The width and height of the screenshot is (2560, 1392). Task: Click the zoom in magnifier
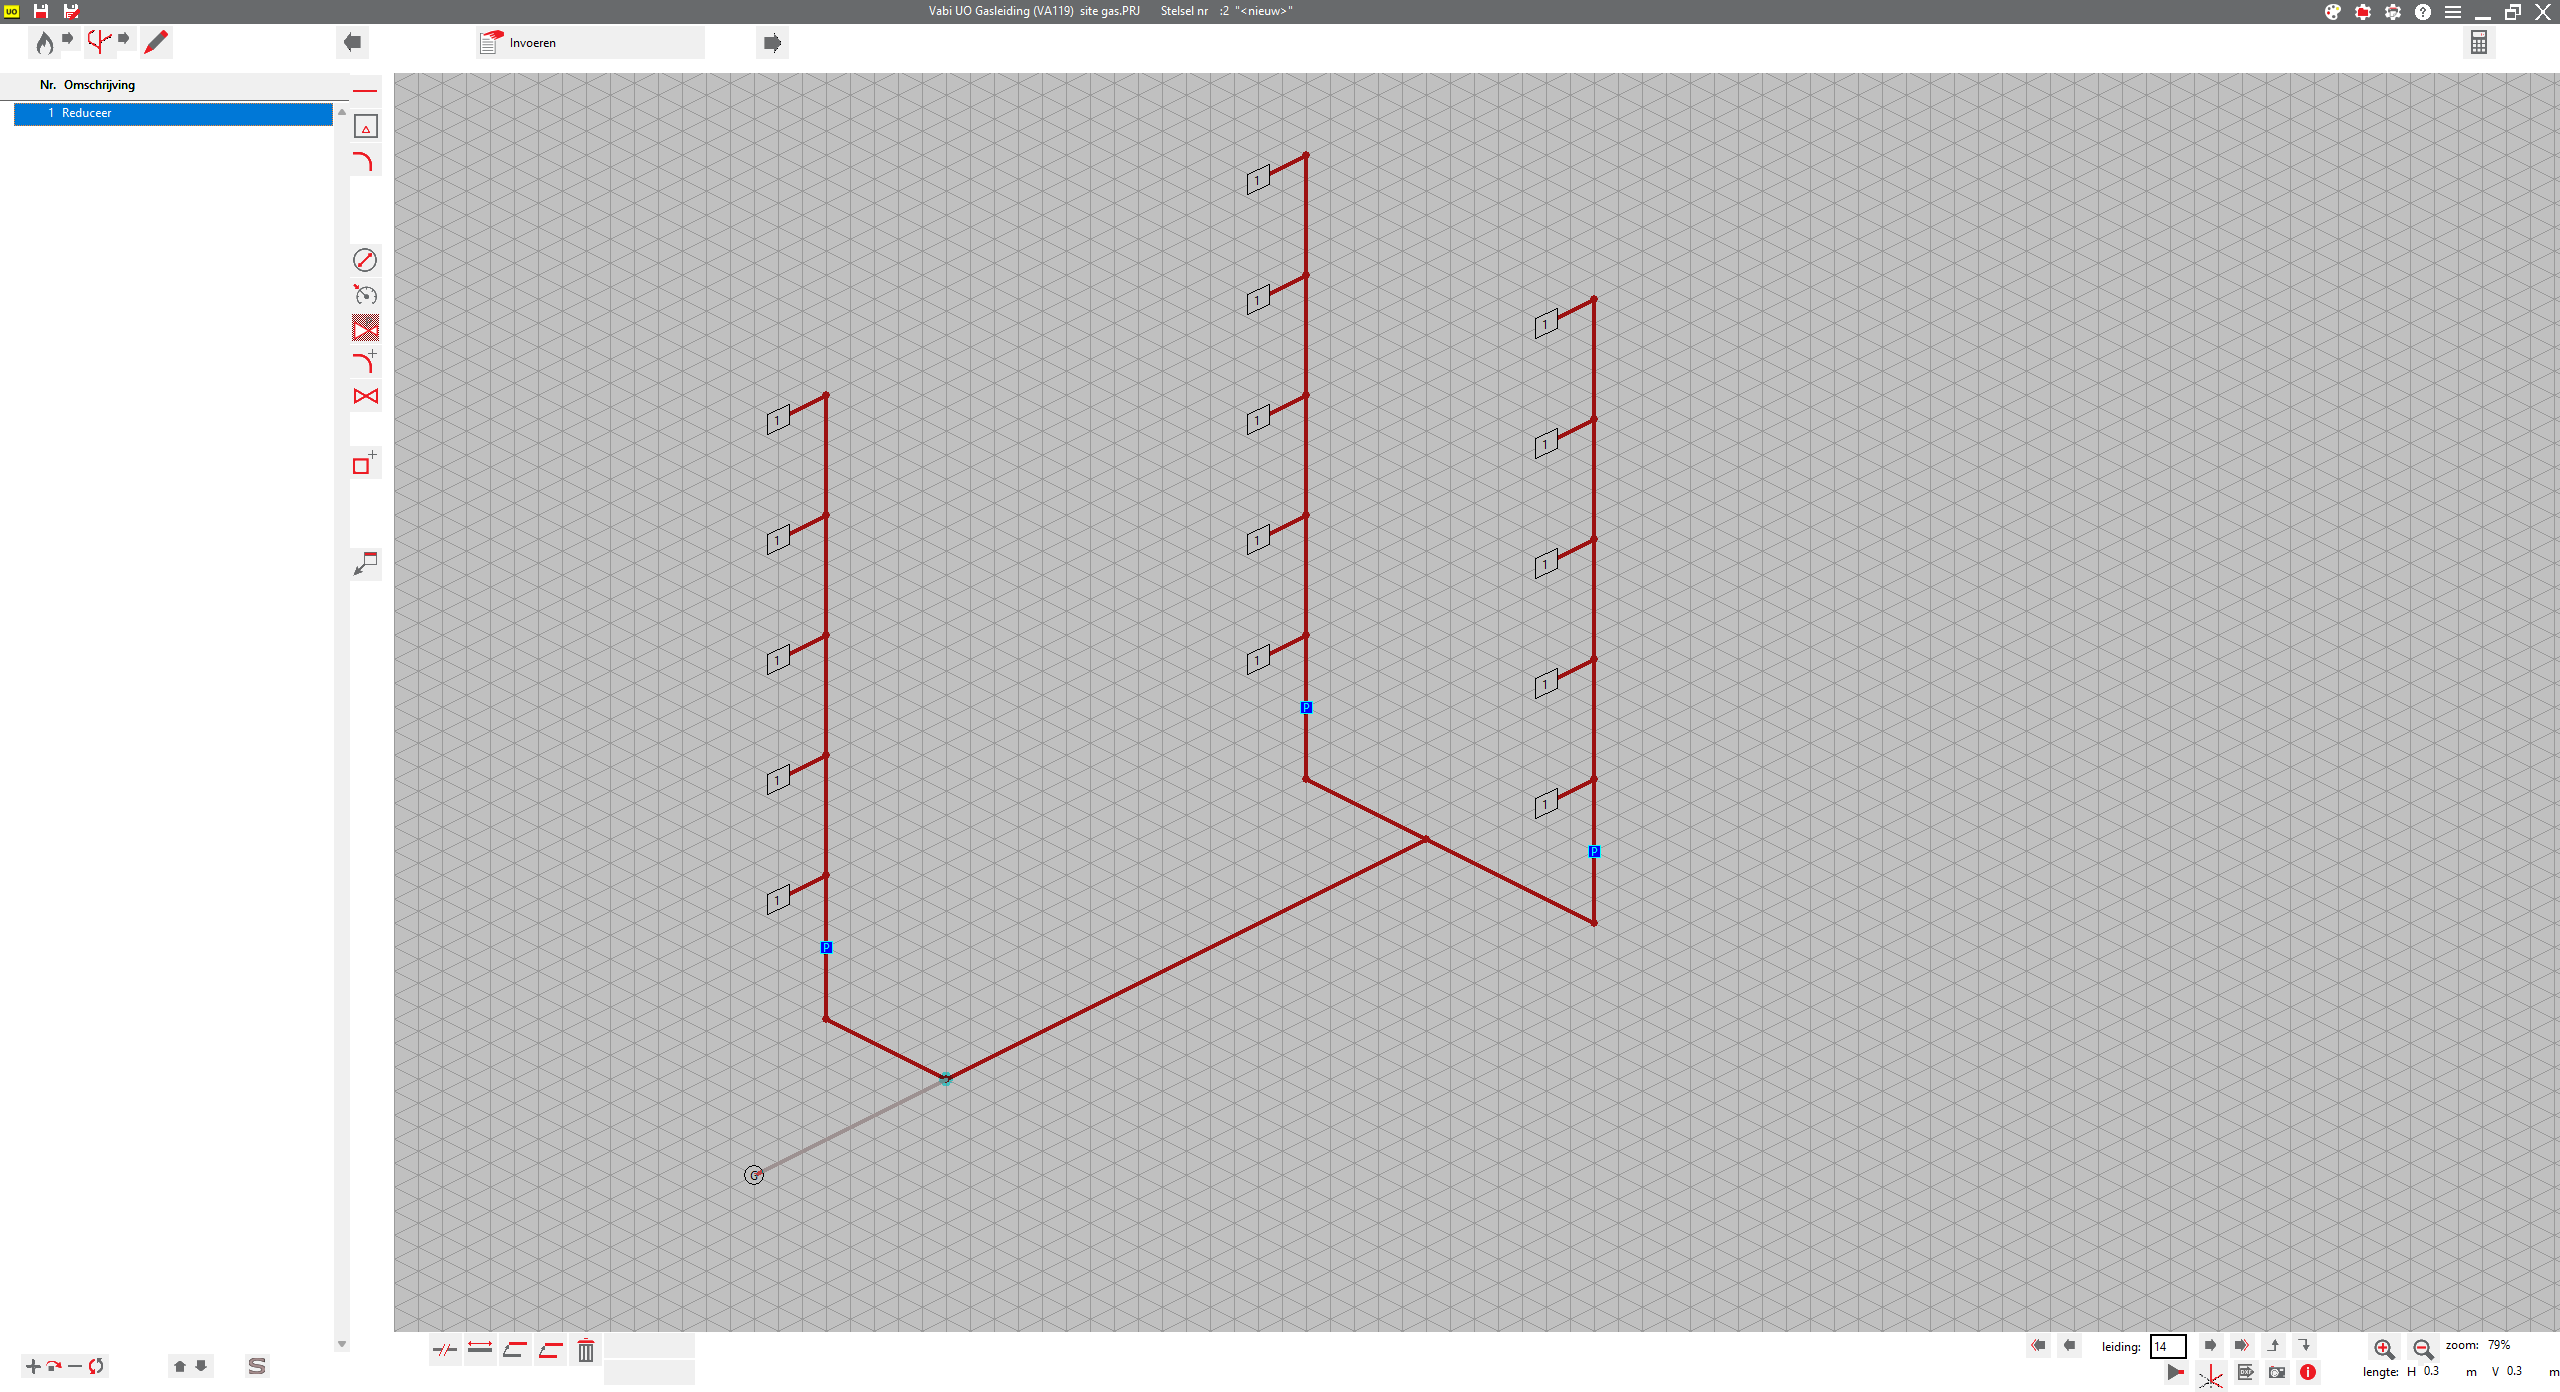click(x=2383, y=1348)
